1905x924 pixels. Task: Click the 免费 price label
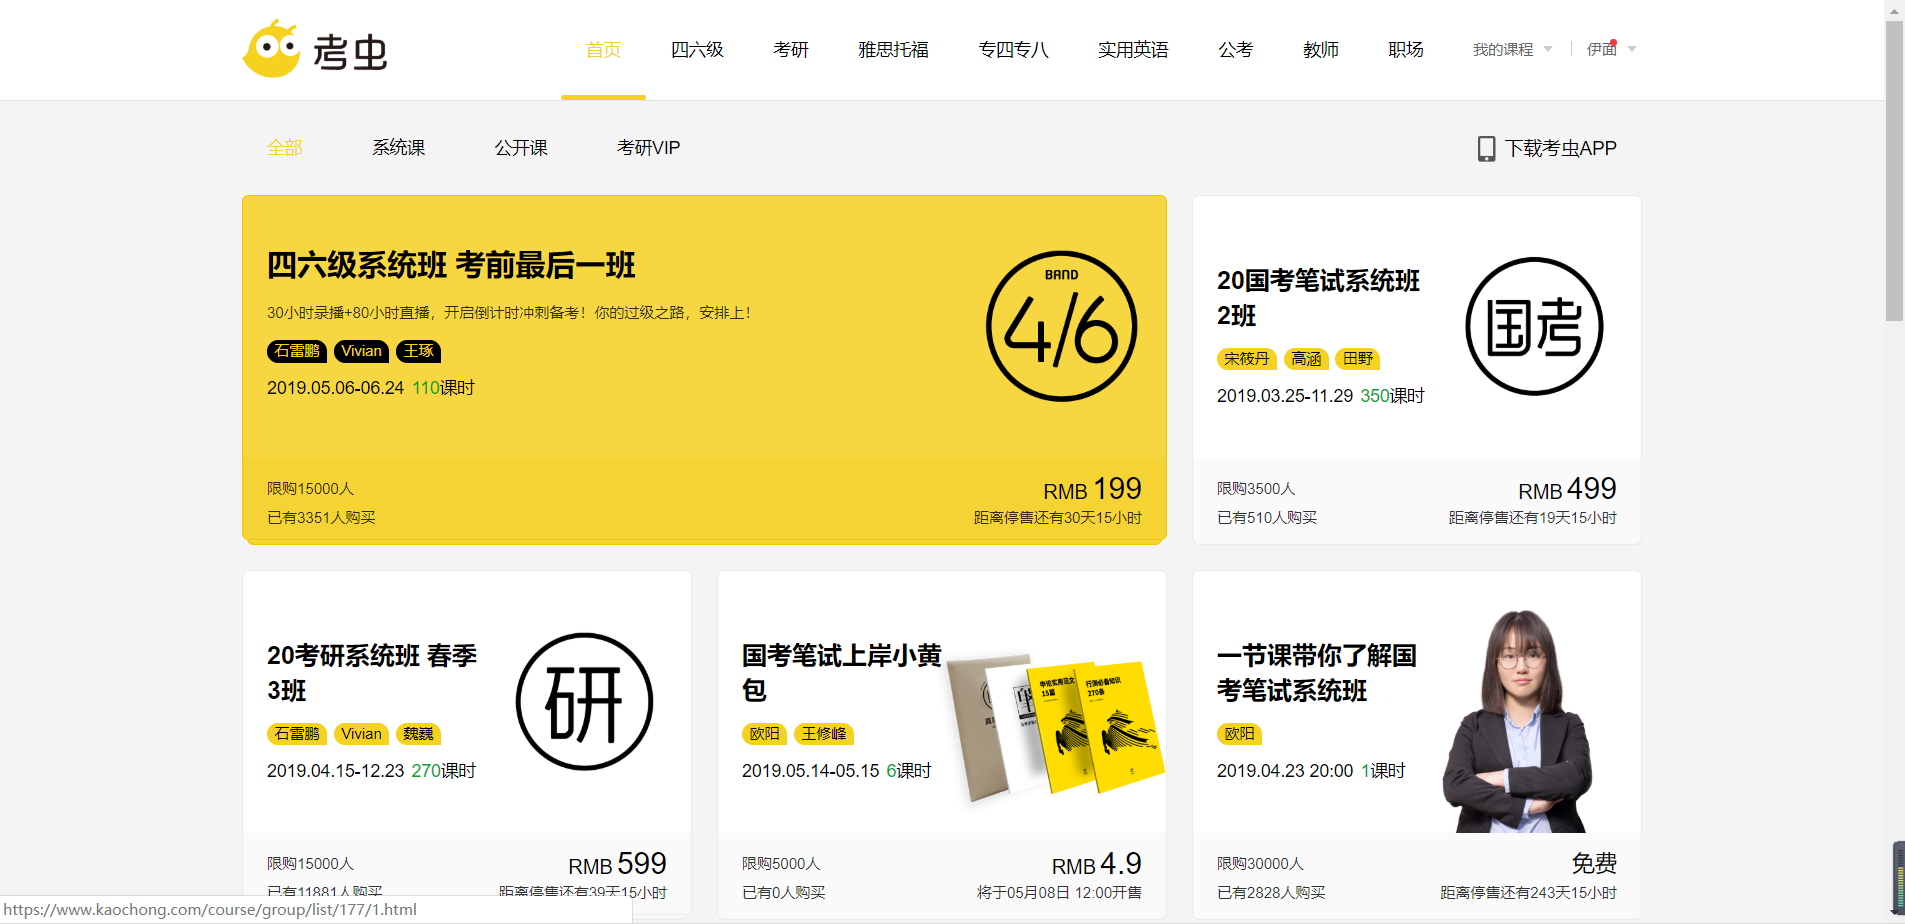(1594, 863)
